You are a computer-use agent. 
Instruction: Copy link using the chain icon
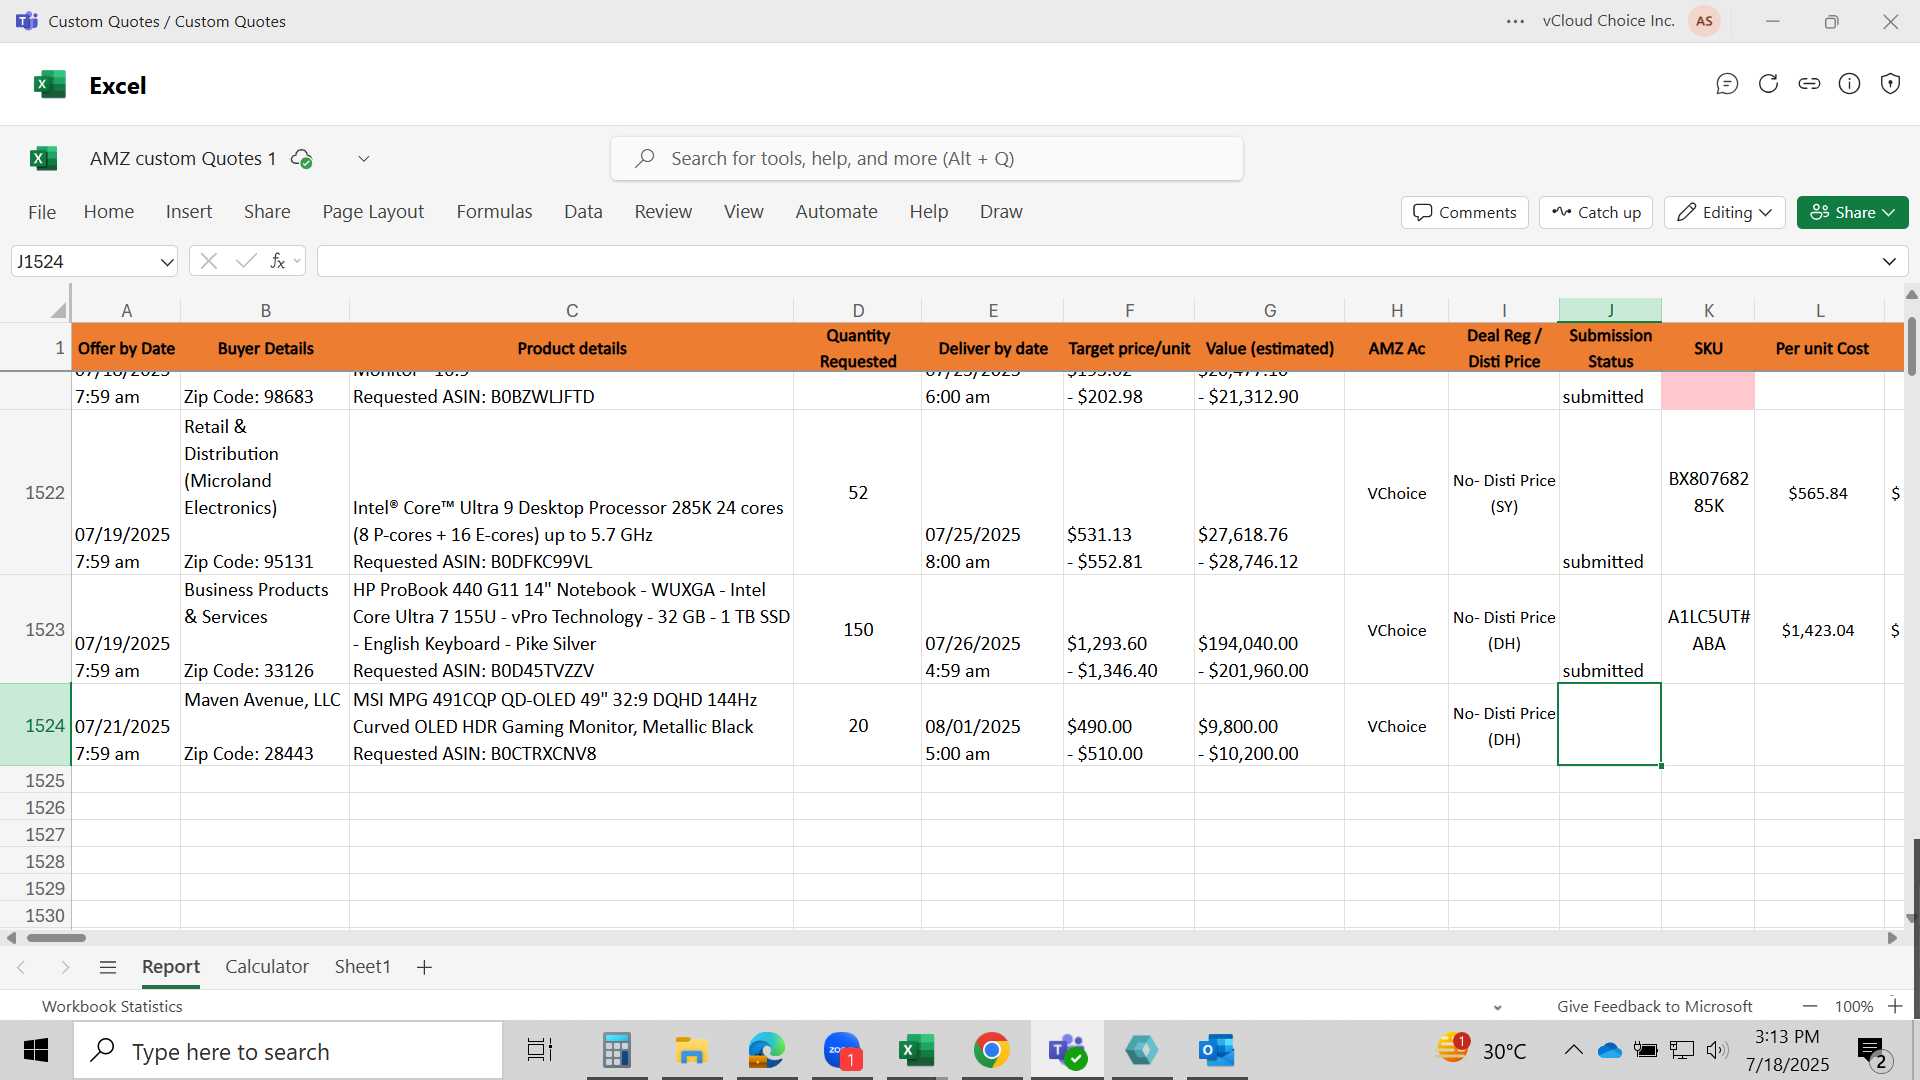pyautogui.click(x=1809, y=84)
